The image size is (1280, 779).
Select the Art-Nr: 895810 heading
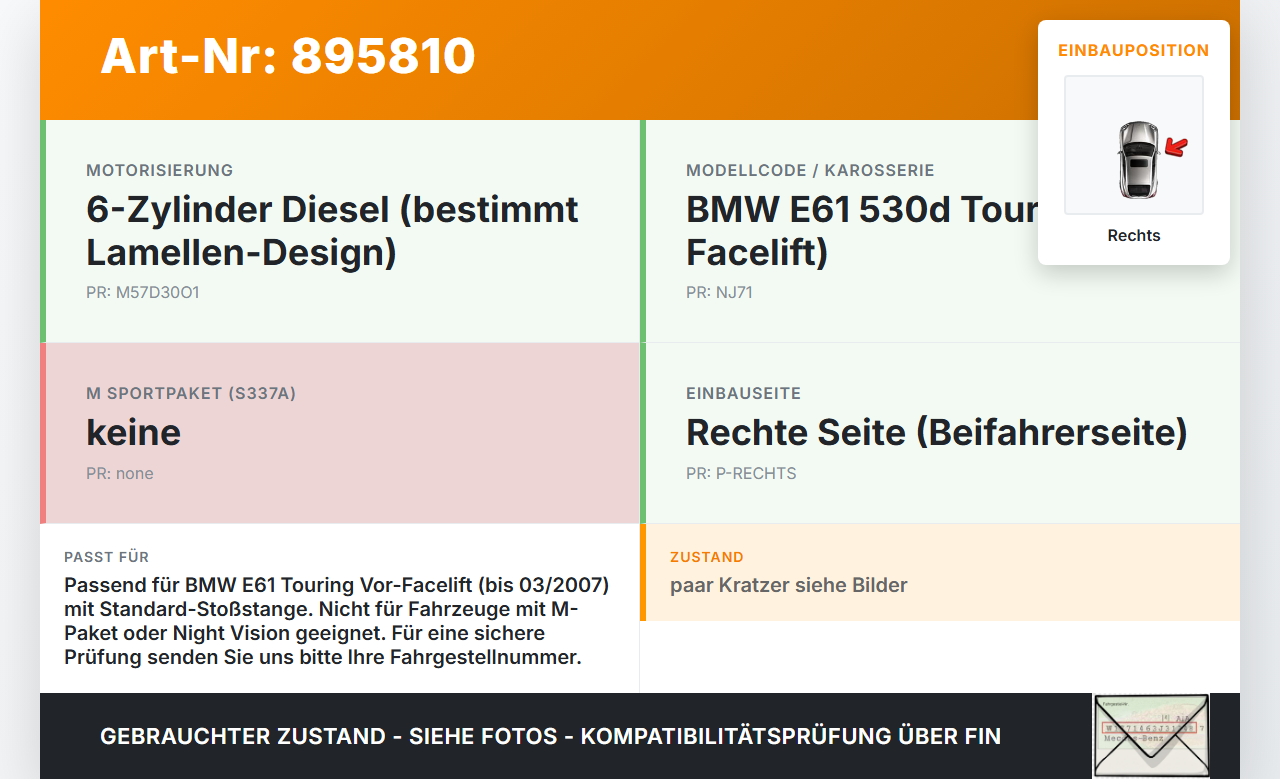(x=288, y=56)
